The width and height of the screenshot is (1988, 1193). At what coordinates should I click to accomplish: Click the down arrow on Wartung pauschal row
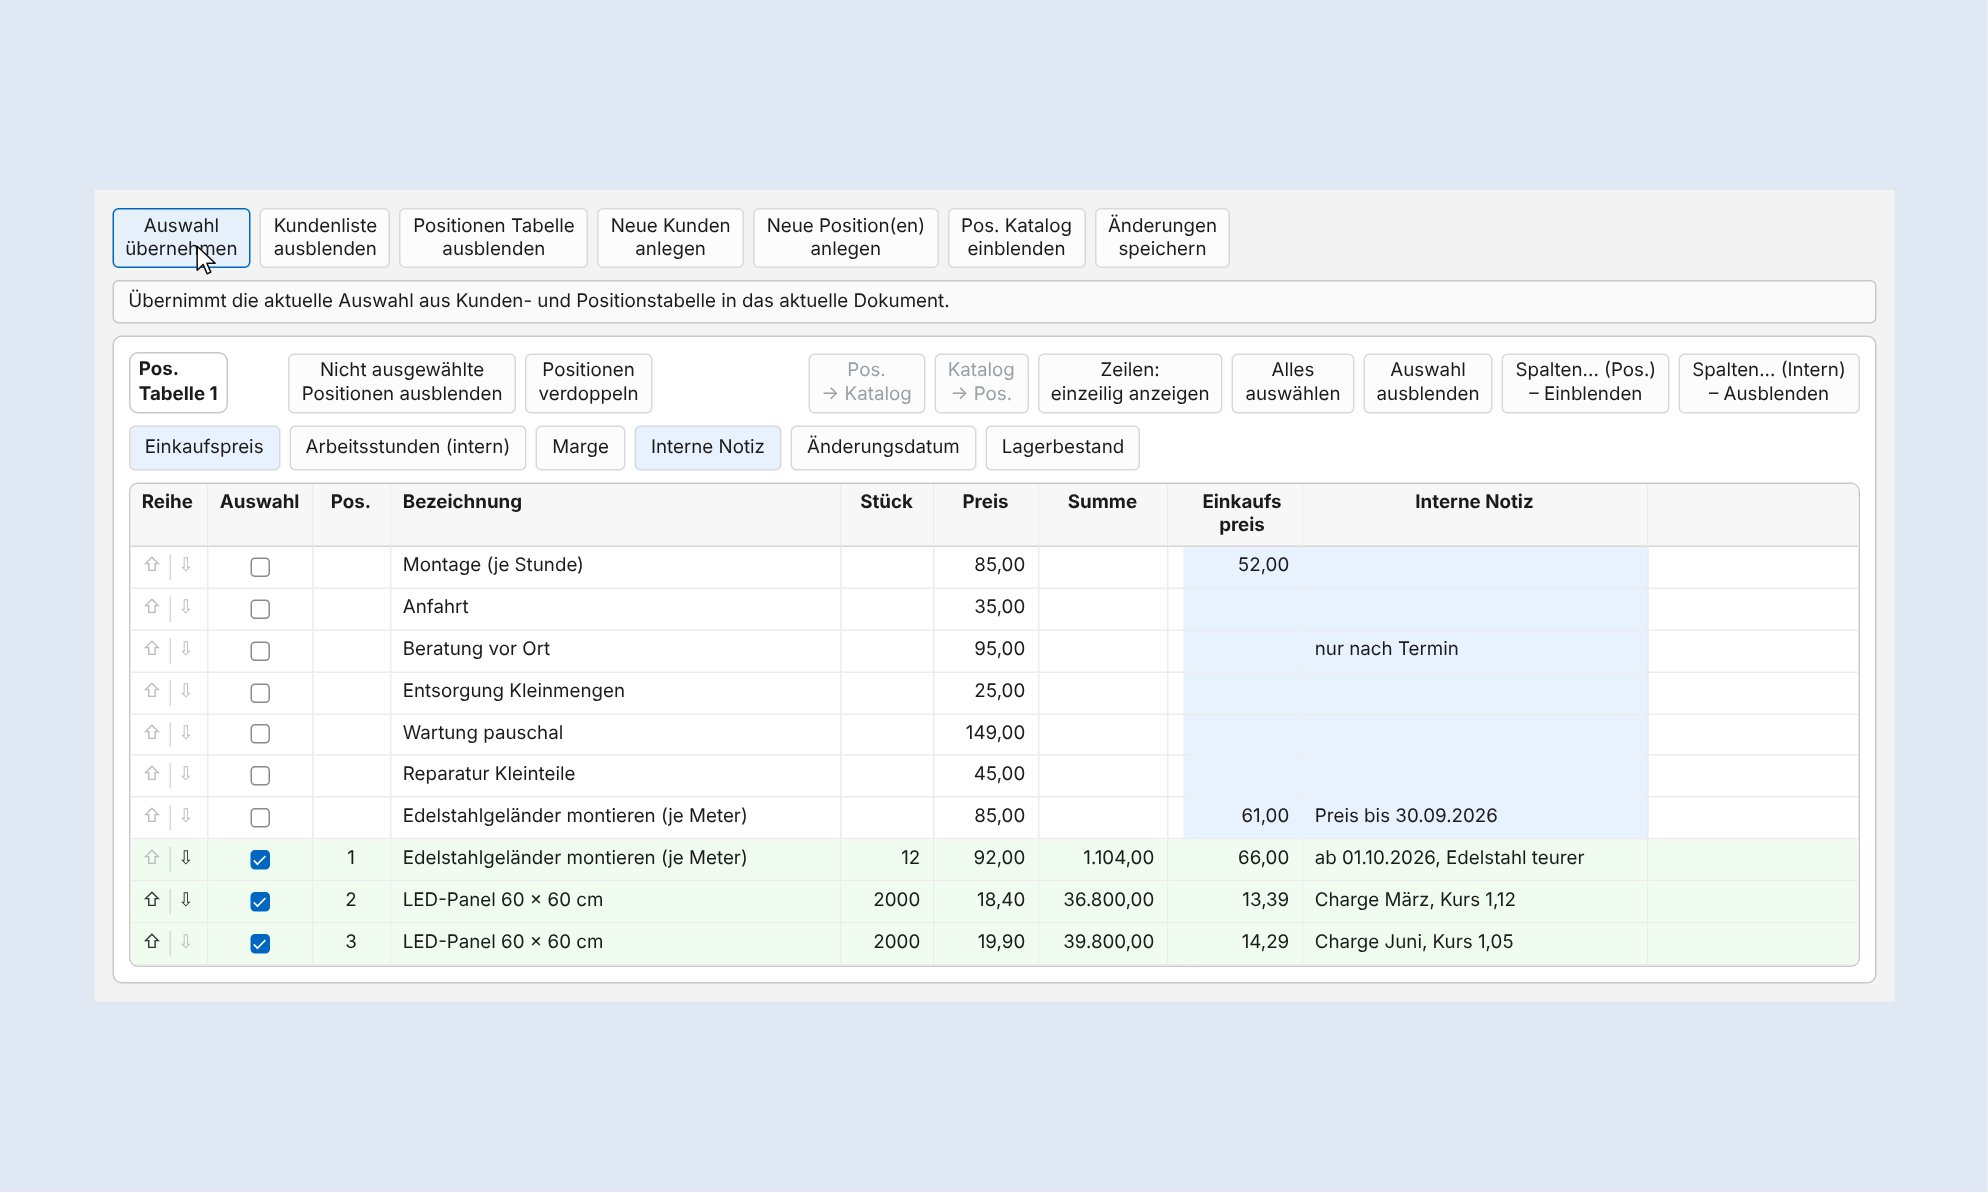[x=186, y=733]
